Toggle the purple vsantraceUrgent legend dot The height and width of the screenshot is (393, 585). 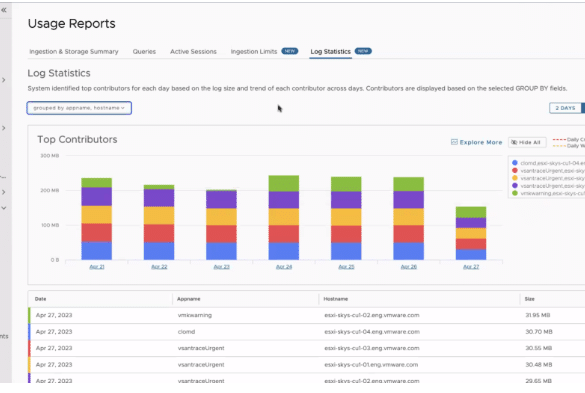pos(515,185)
